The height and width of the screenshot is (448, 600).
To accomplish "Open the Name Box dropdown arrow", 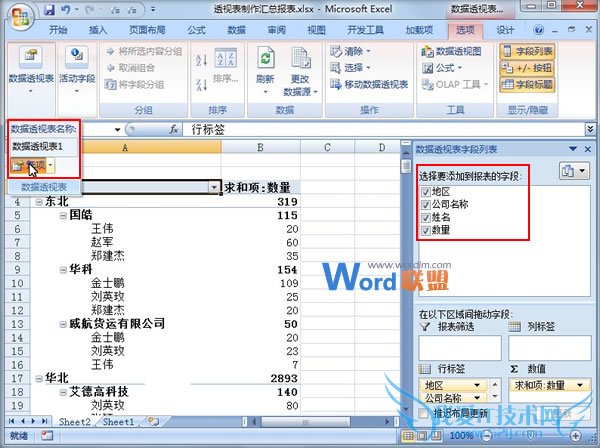I will tap(117, 130).
